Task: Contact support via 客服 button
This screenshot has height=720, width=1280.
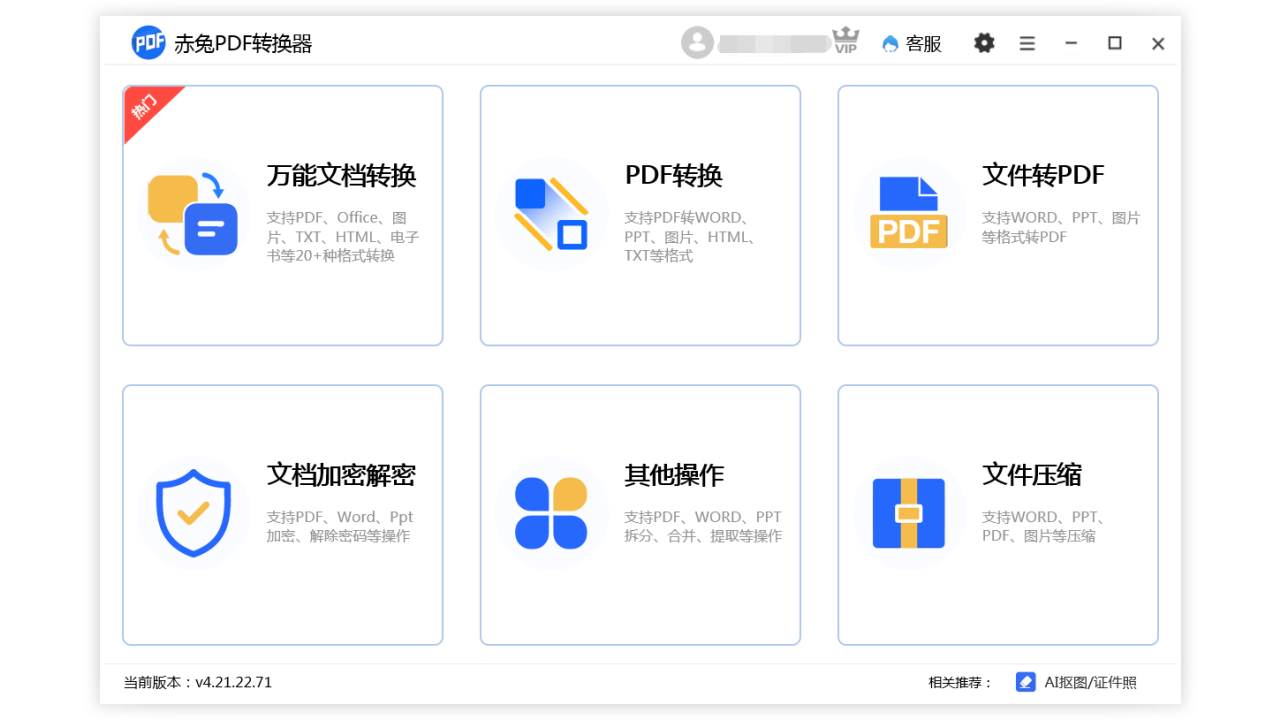Action: click(911, 43)
